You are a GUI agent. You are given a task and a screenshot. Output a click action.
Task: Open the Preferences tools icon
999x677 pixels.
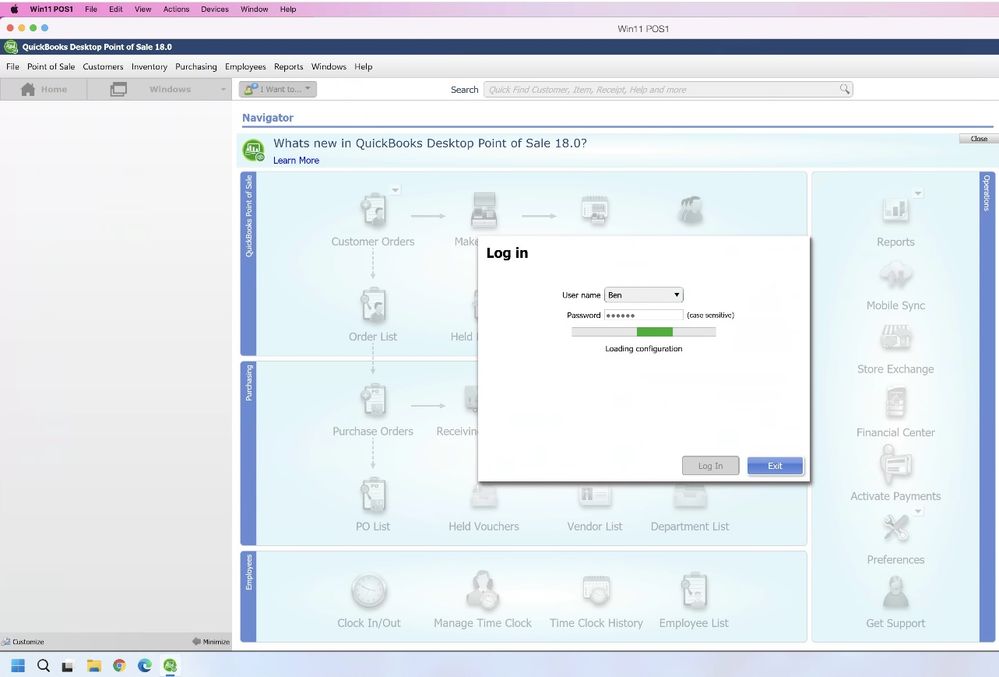[895, 528]
